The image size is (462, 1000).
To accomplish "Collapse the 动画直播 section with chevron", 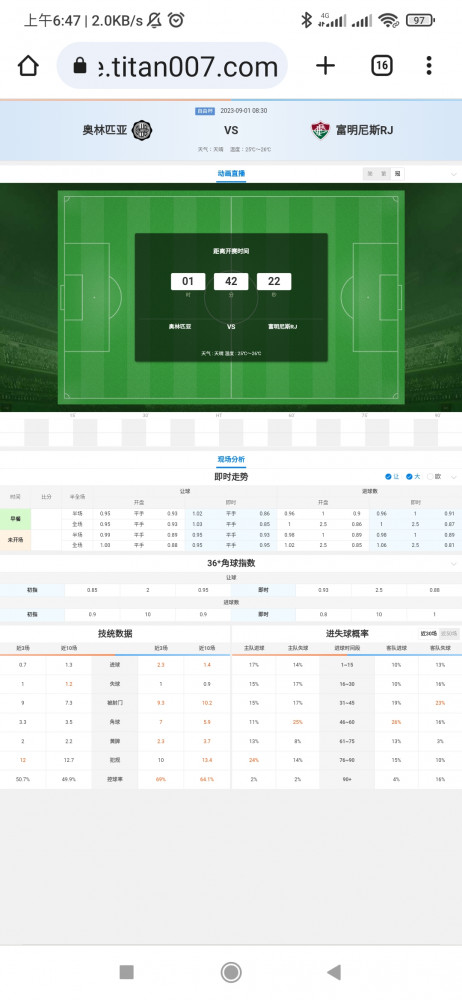I will tap(454, 174).
